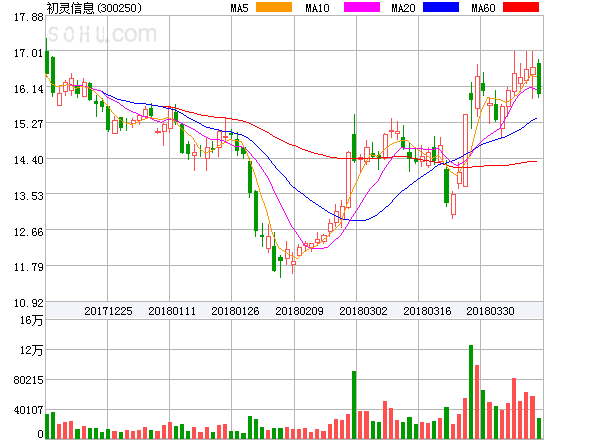600x440 pixels.
Task: Click the 16万 volume axis label
Action: (x=31, y=320)
